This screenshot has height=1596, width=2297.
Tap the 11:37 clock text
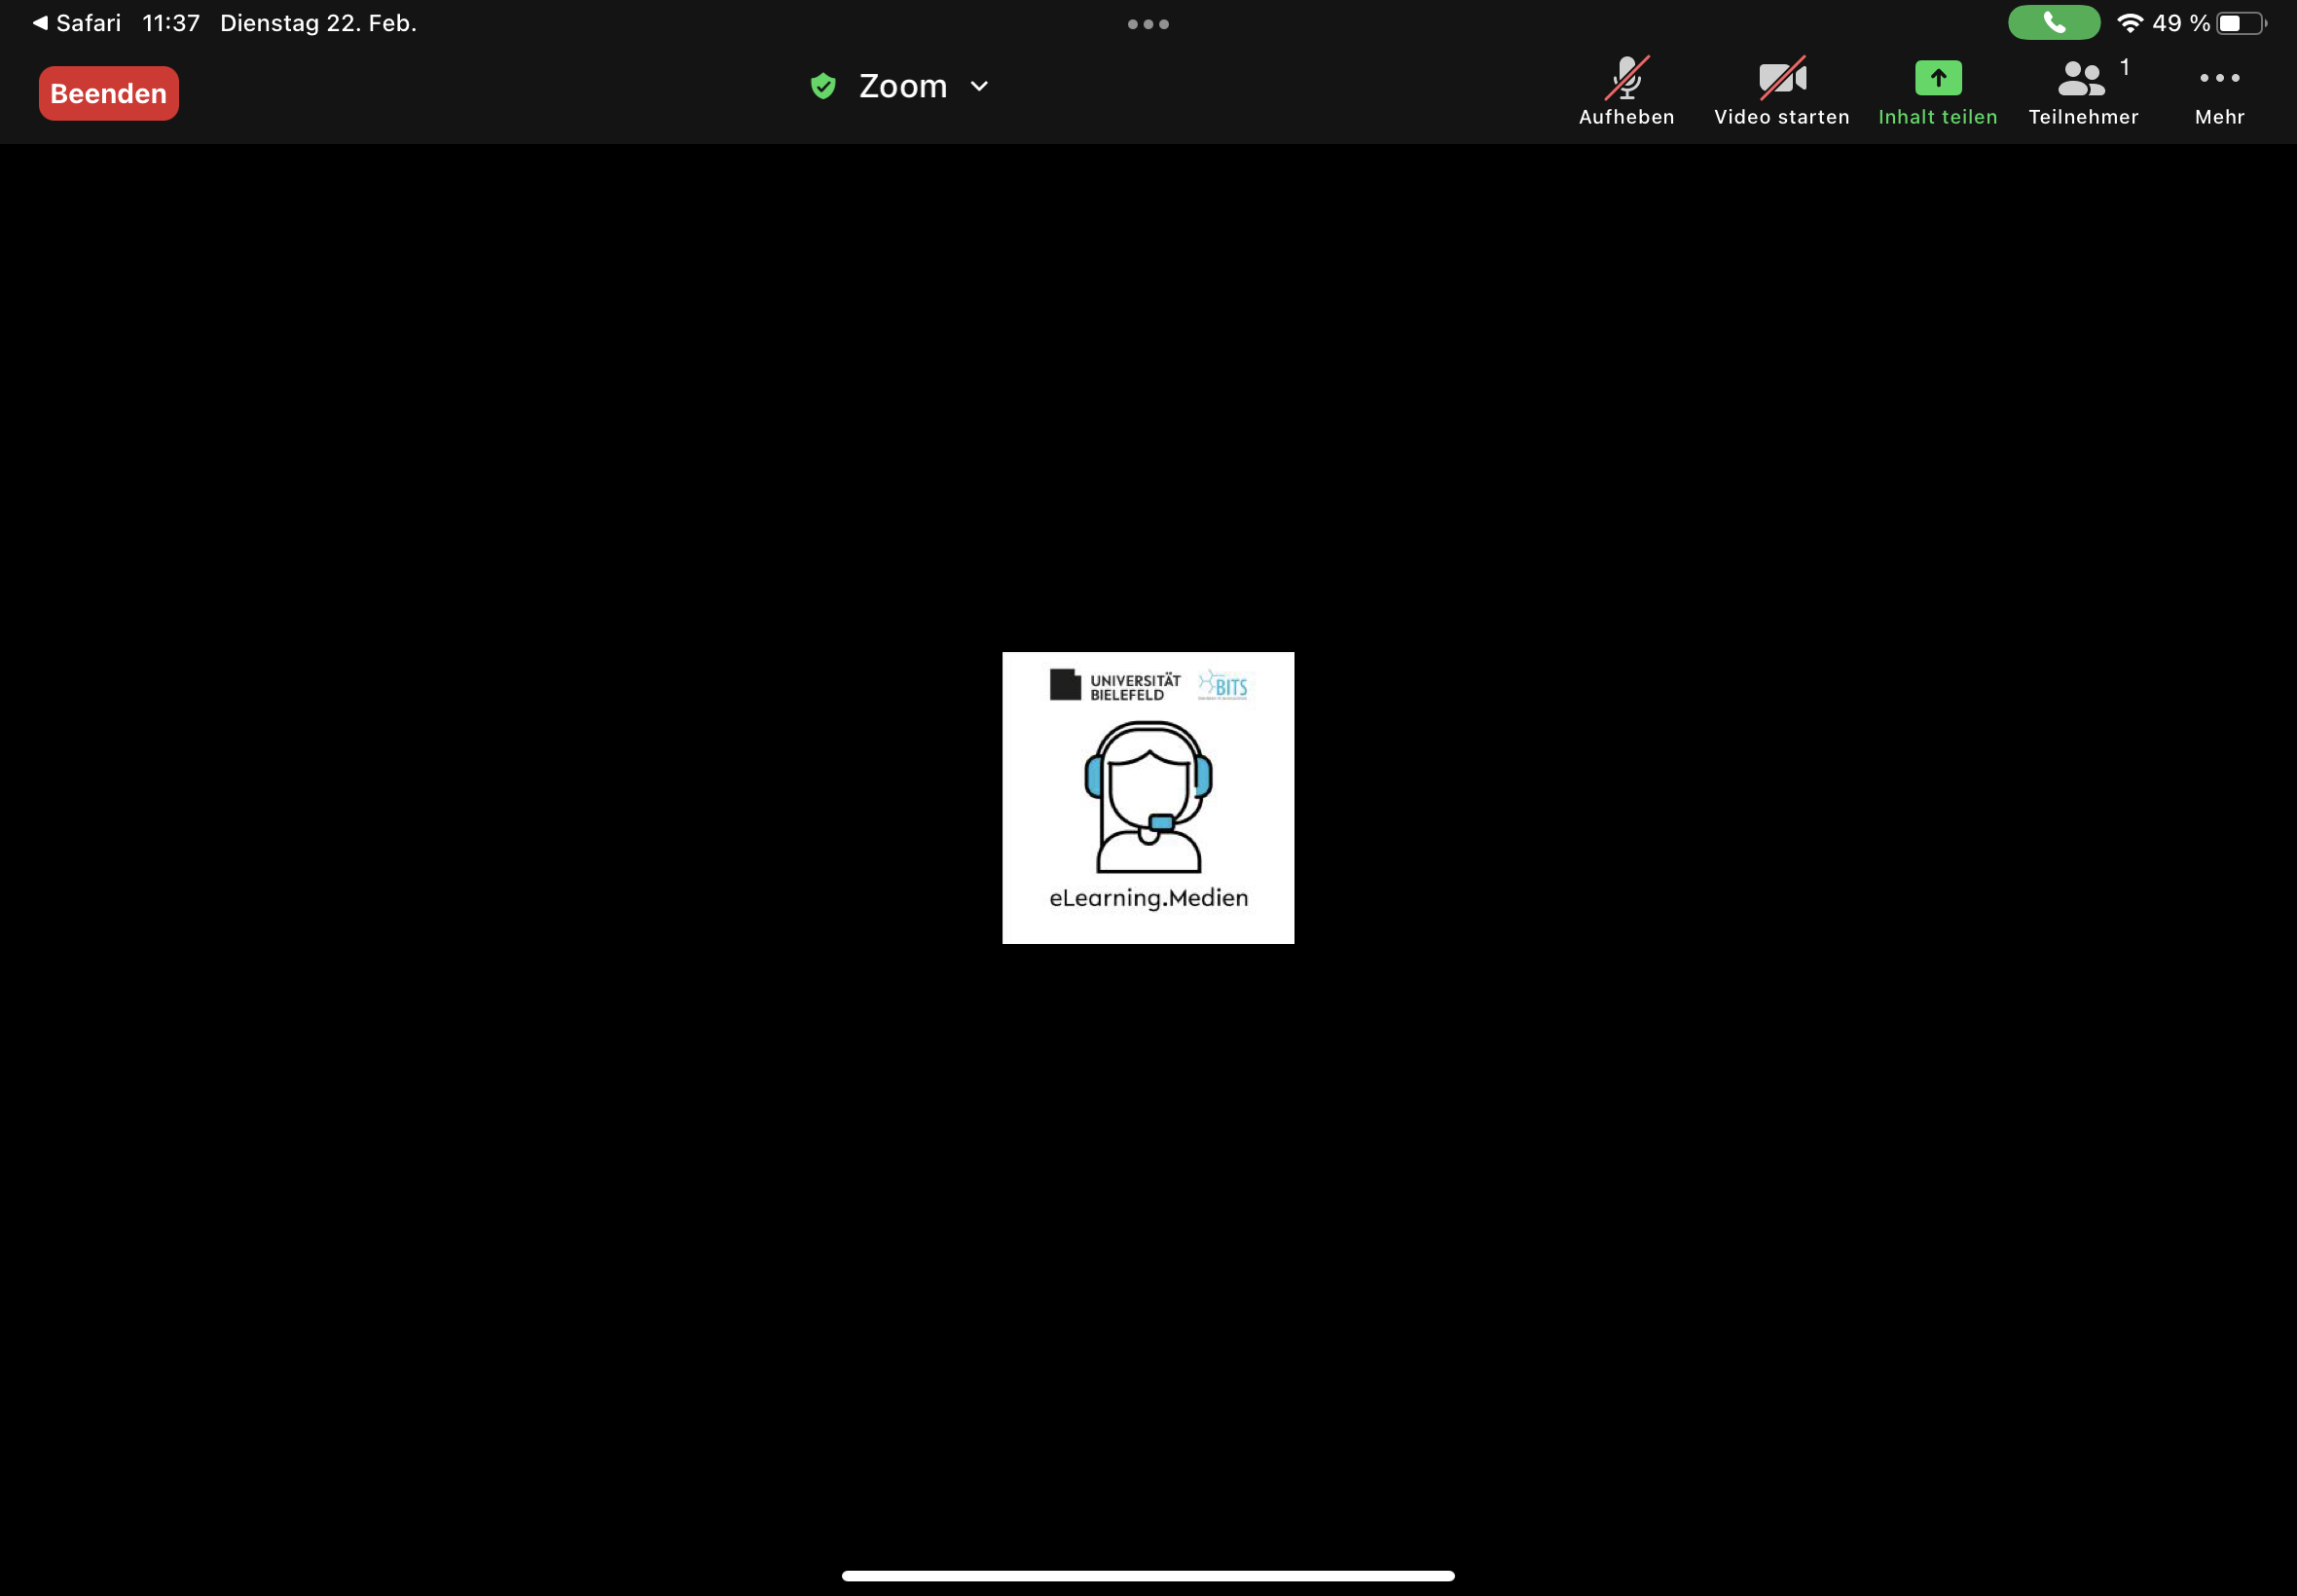tap(171, 23)
